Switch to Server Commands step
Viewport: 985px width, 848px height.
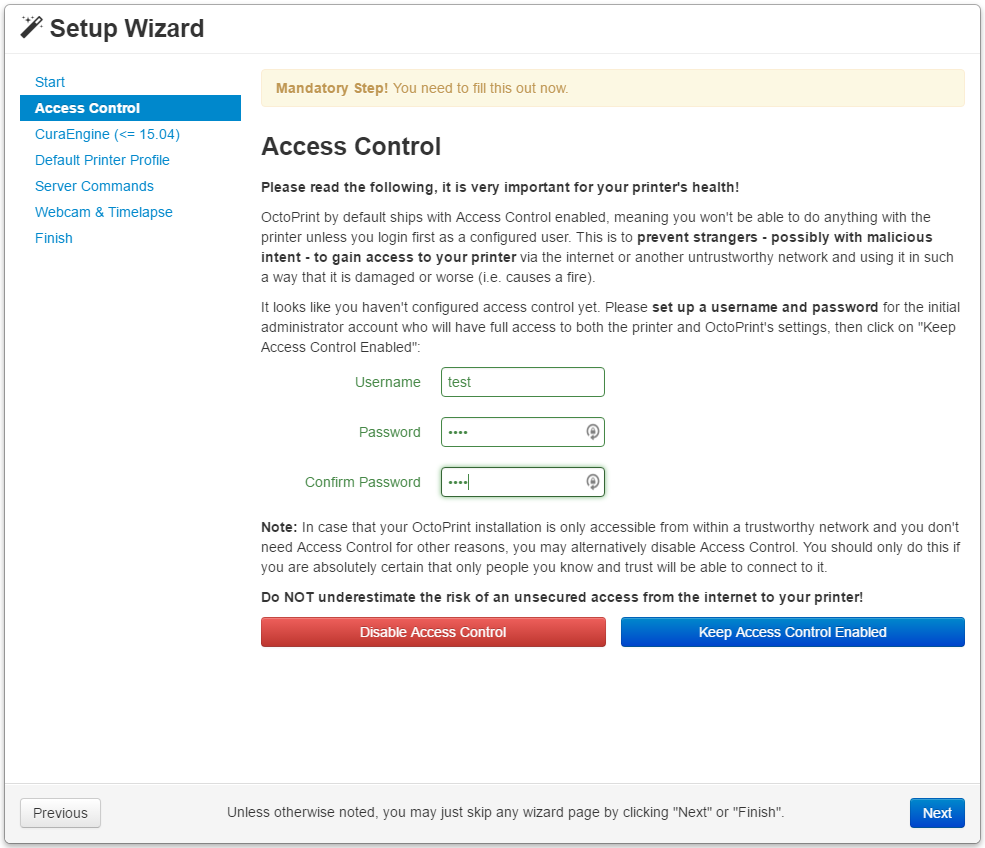pos(94,187)
